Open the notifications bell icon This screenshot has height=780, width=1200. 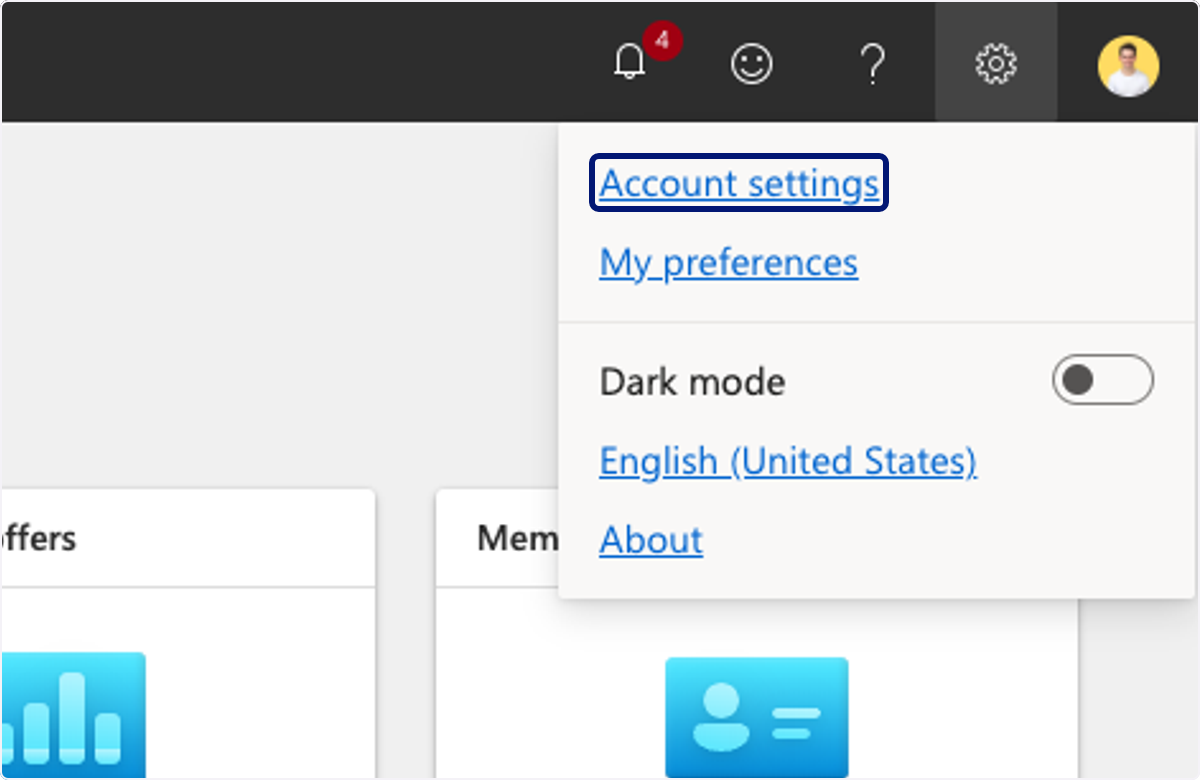(x=630, y=63)
